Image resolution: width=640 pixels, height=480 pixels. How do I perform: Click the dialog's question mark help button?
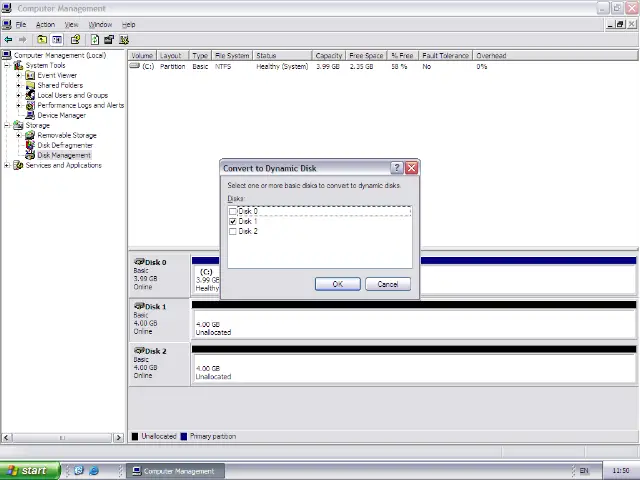(x=397, y=168)
